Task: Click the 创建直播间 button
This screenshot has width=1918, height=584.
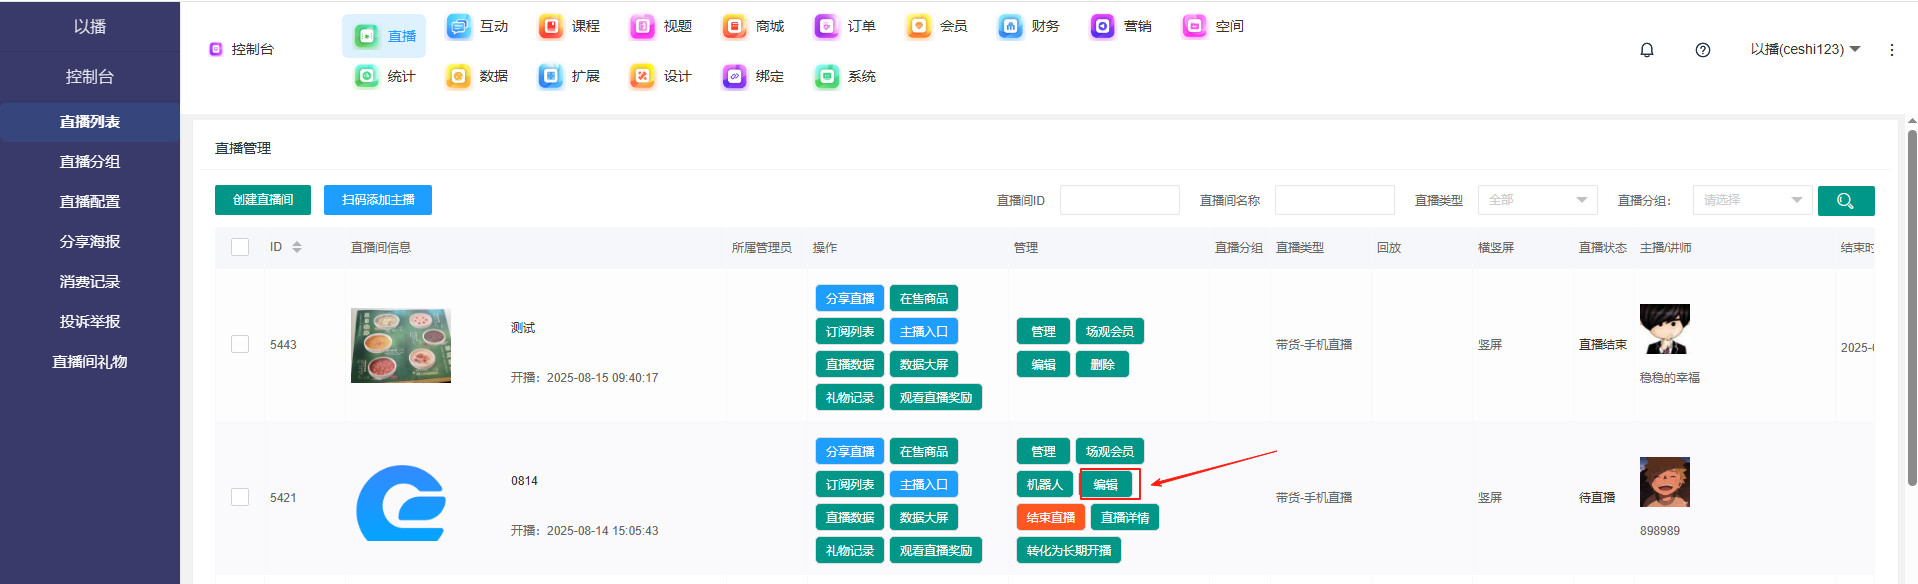Action: pos(263,200)
